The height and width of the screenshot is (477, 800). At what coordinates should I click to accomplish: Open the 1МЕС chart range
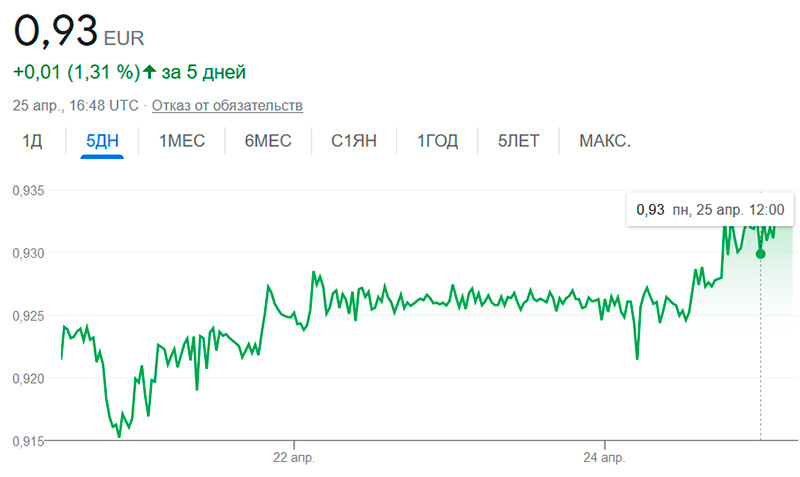tap(182, 141)
